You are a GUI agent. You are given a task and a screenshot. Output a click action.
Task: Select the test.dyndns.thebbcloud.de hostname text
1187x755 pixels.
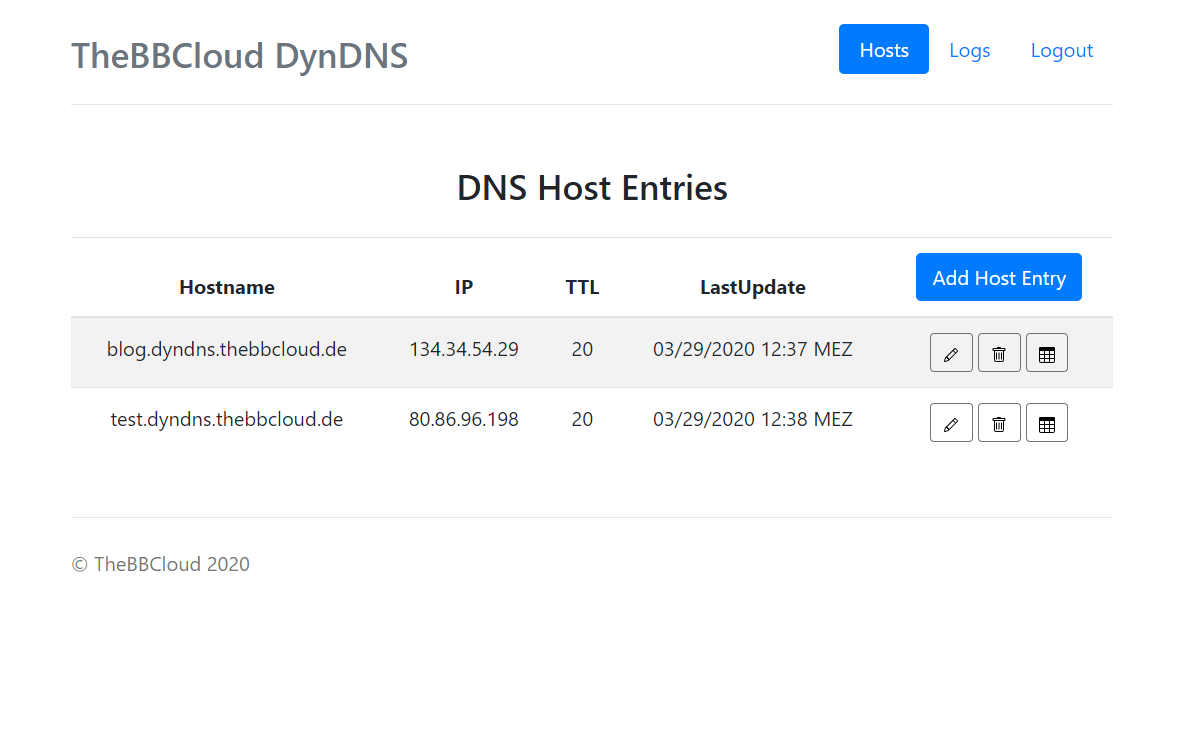[227, 420]
